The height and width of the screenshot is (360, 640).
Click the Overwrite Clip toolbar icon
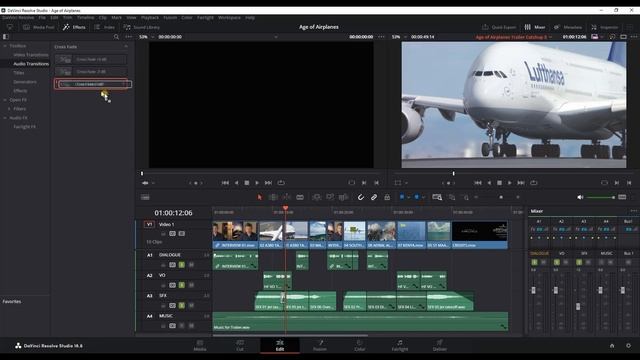point(330,197)
